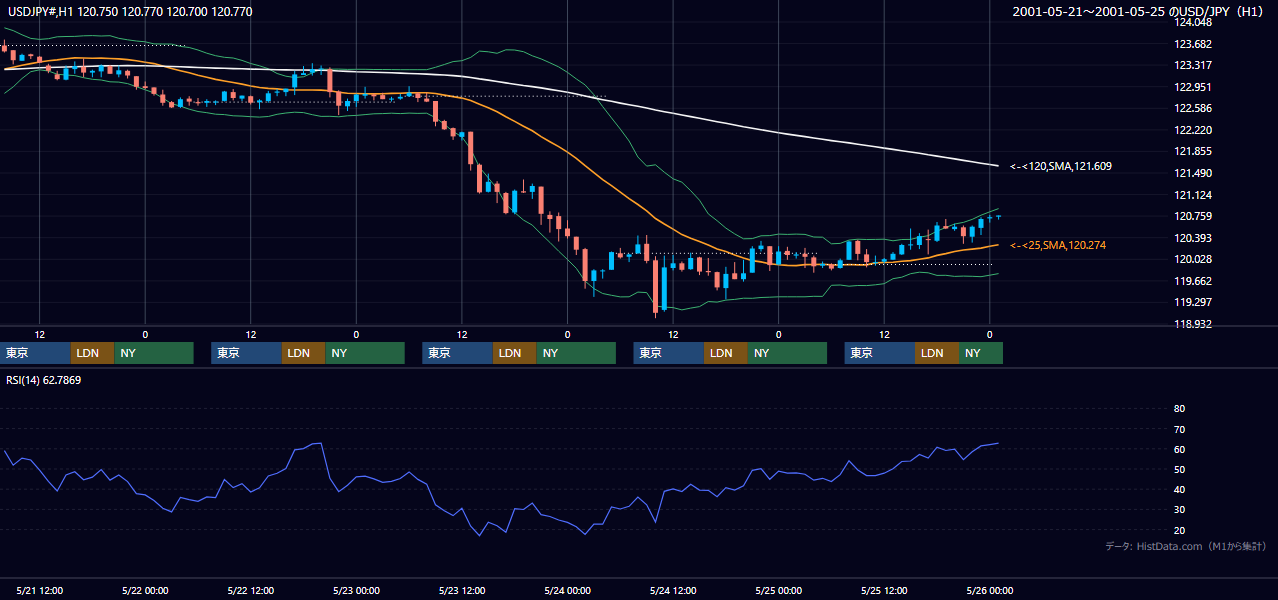Select the RSI(14) 62.7869 indicator label

44,380
